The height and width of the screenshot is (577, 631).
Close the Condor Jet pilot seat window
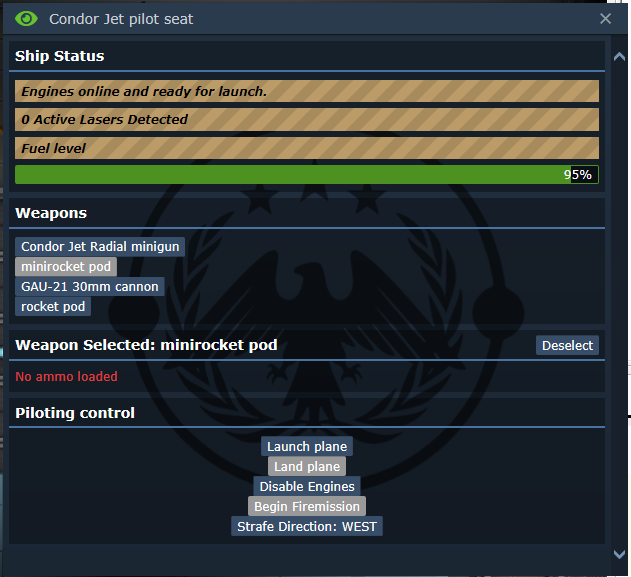coord(605,19)
